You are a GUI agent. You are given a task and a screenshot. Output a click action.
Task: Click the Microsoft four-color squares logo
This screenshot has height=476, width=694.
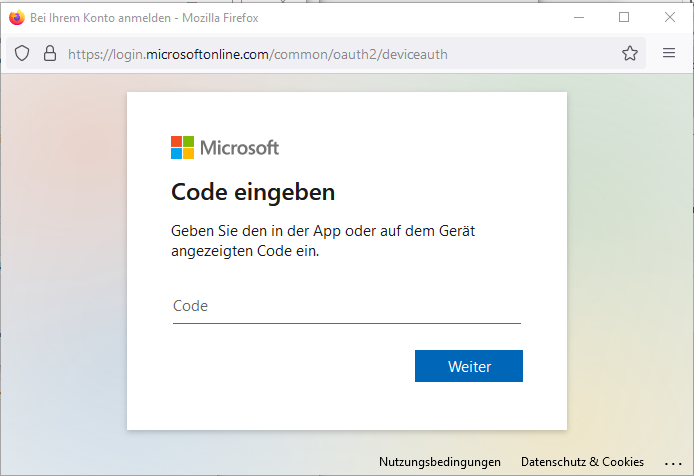182,148
